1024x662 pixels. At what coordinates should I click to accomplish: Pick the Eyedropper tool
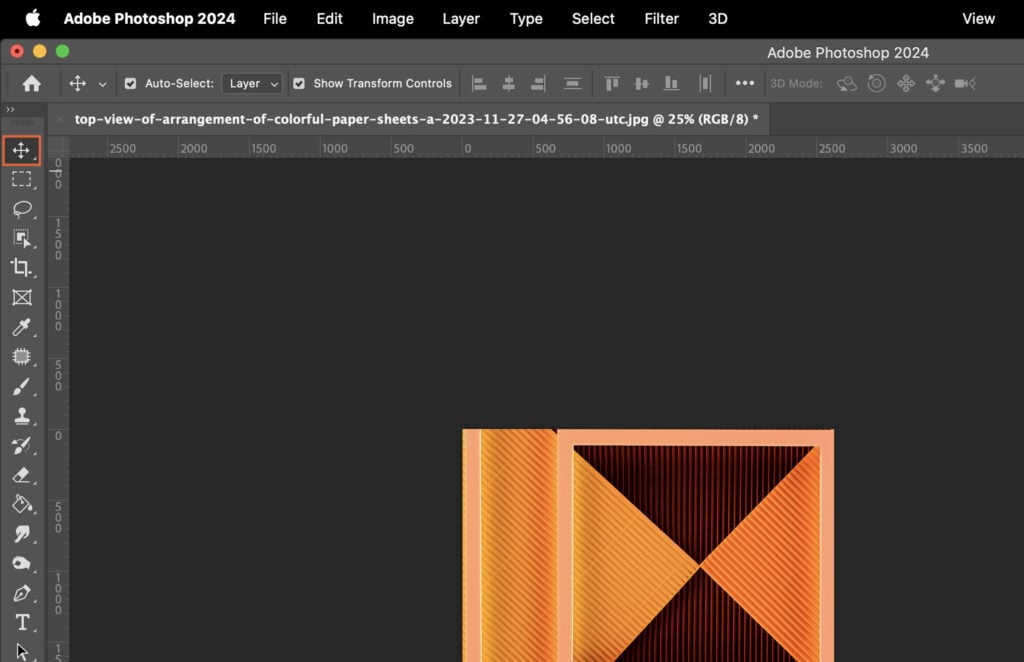pos(23,327)
